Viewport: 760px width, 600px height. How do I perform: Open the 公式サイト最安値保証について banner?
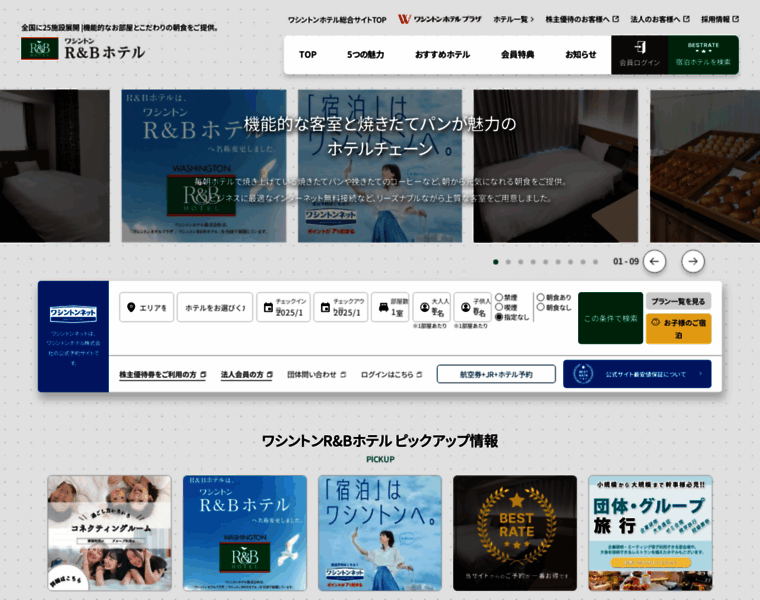[637, 374]
